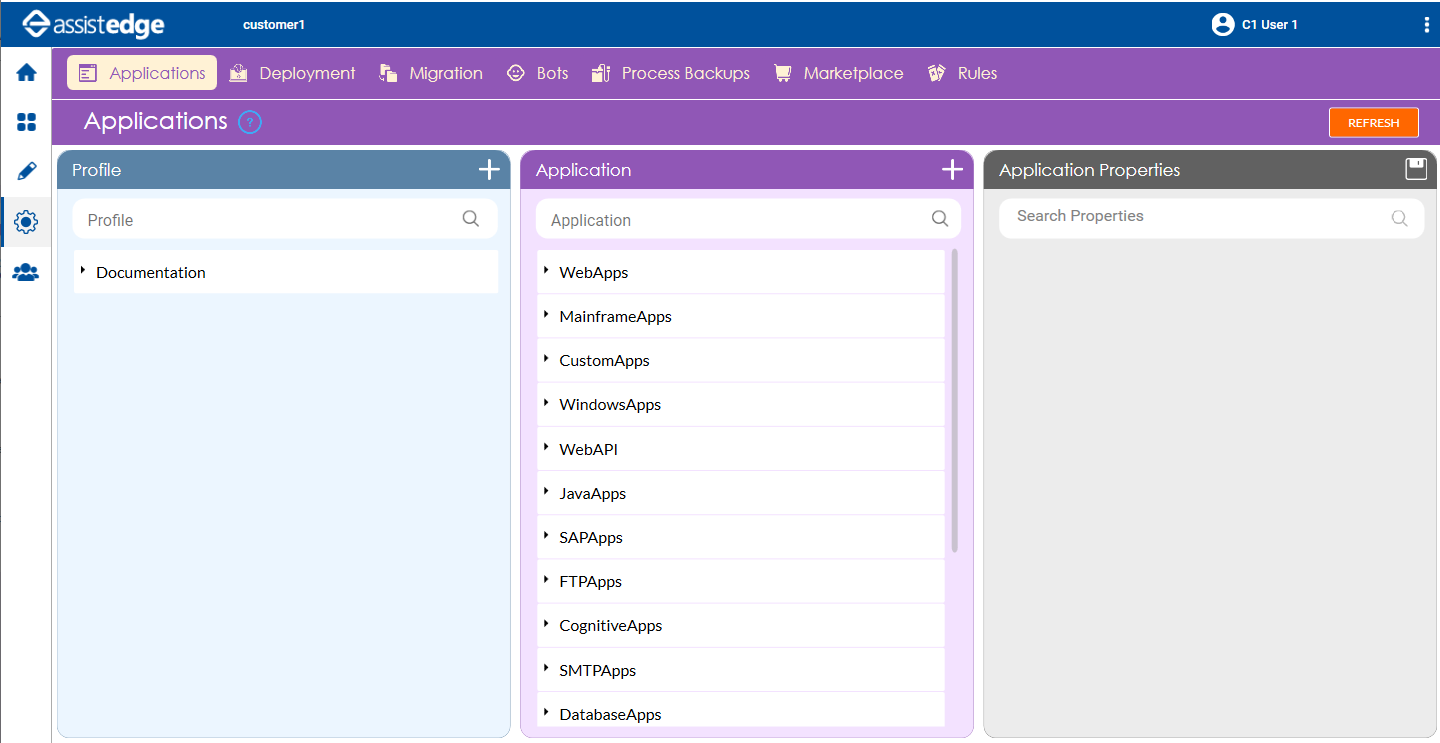Image resolution: width=1440 pixels, height=743 pixels.
Task: Switch to the Bots tab
Action: coord(538,73)
